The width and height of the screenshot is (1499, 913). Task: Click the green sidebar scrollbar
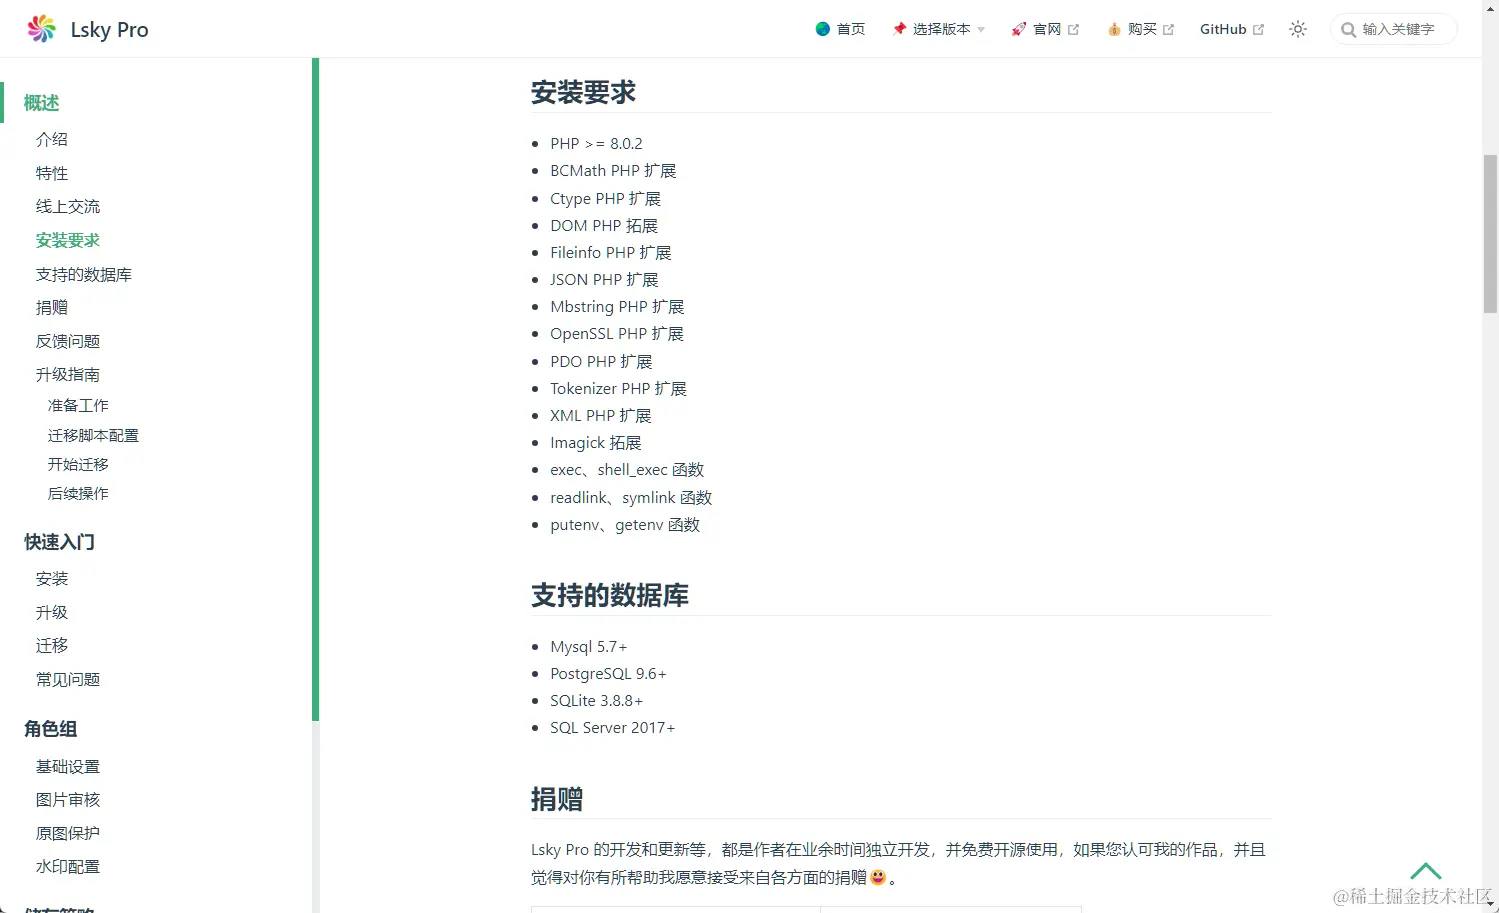point(316,389)
